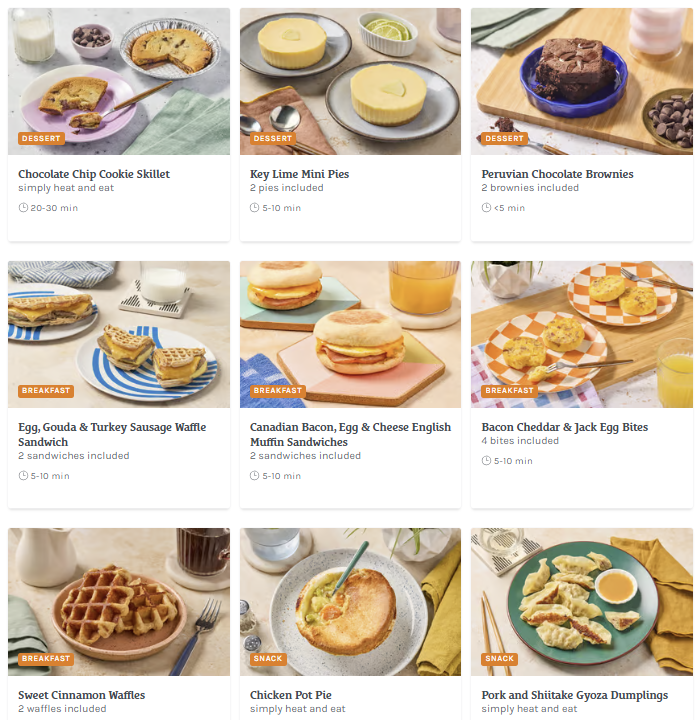Click DESSERT badge on Peruvian Chocolate Brownies photo
The width and height of the screenshot is (700, 720).
504,138
